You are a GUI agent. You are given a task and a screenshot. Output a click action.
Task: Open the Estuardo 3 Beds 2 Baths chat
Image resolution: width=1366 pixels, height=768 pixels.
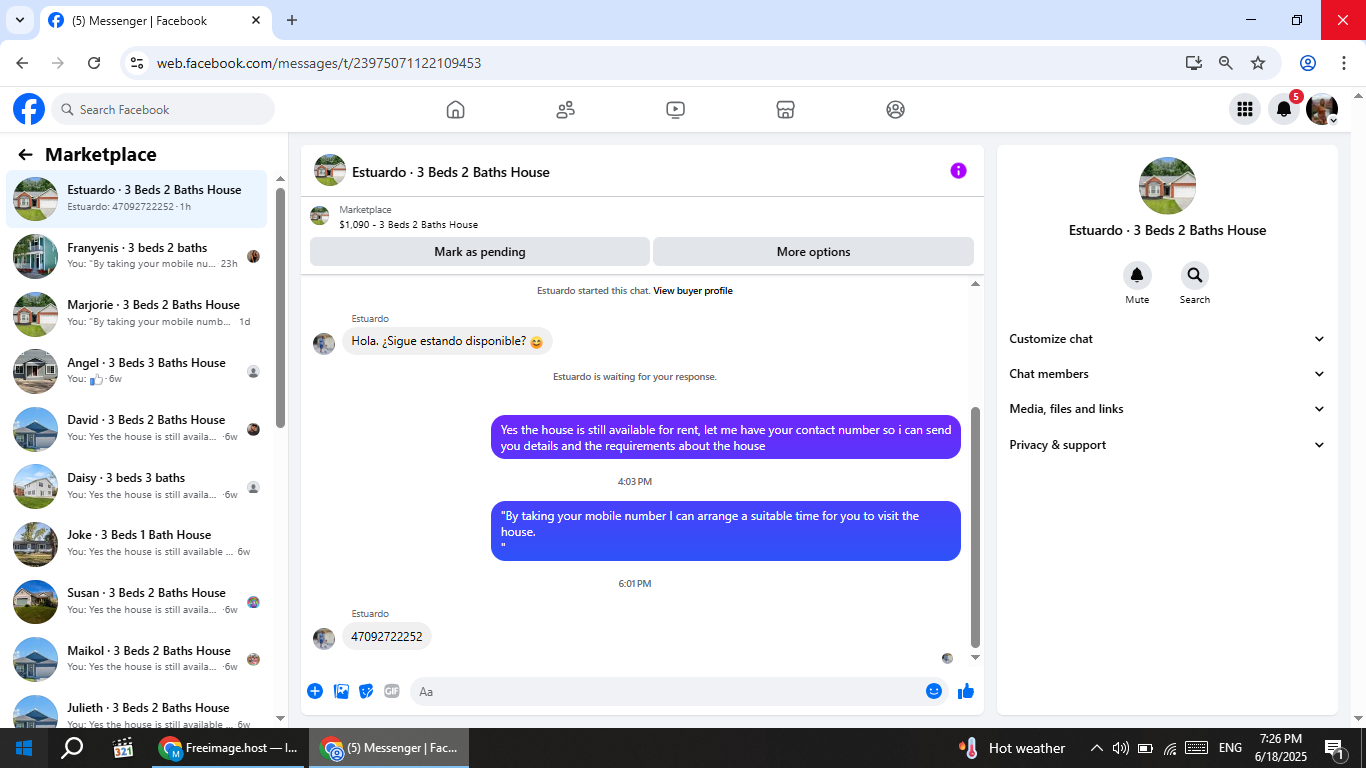137,198
